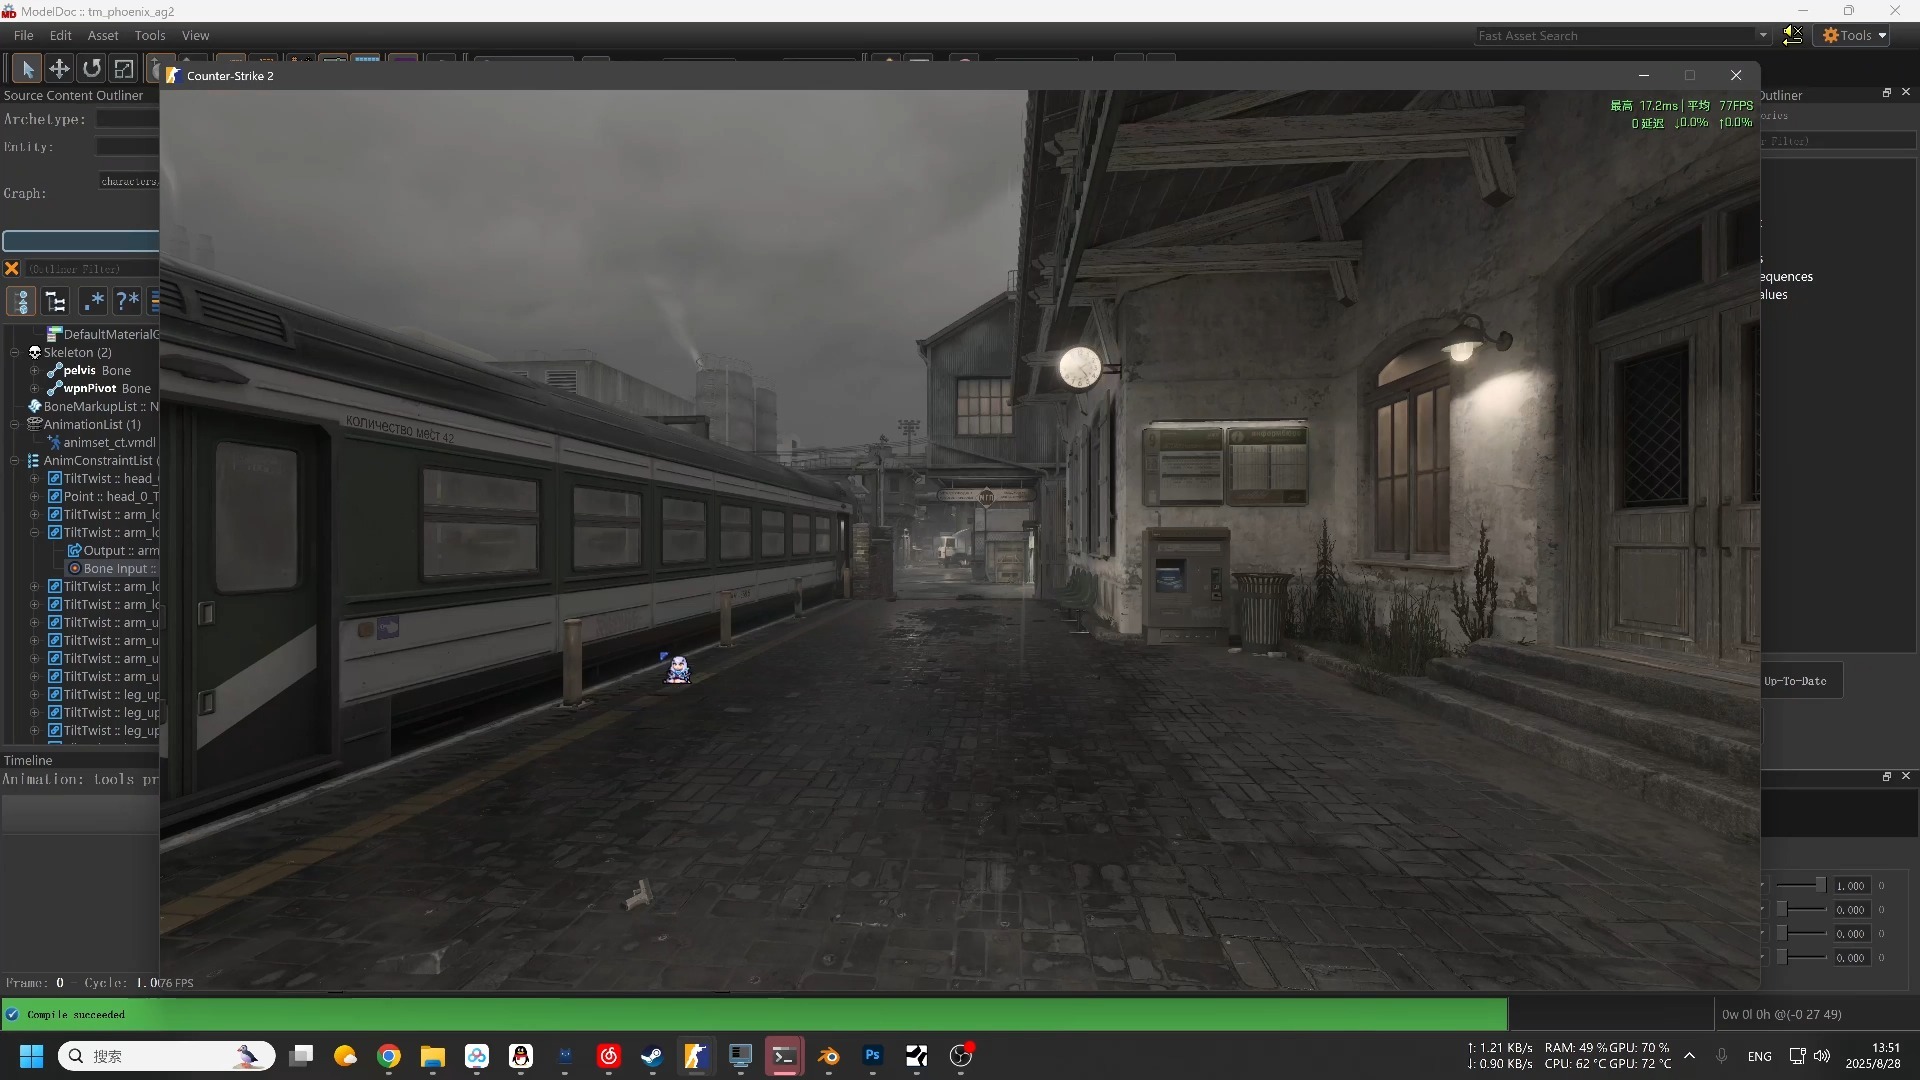The image size is (1920, 1080).
Task: Expand the pelvis Bone node
Action: [35, 371]
